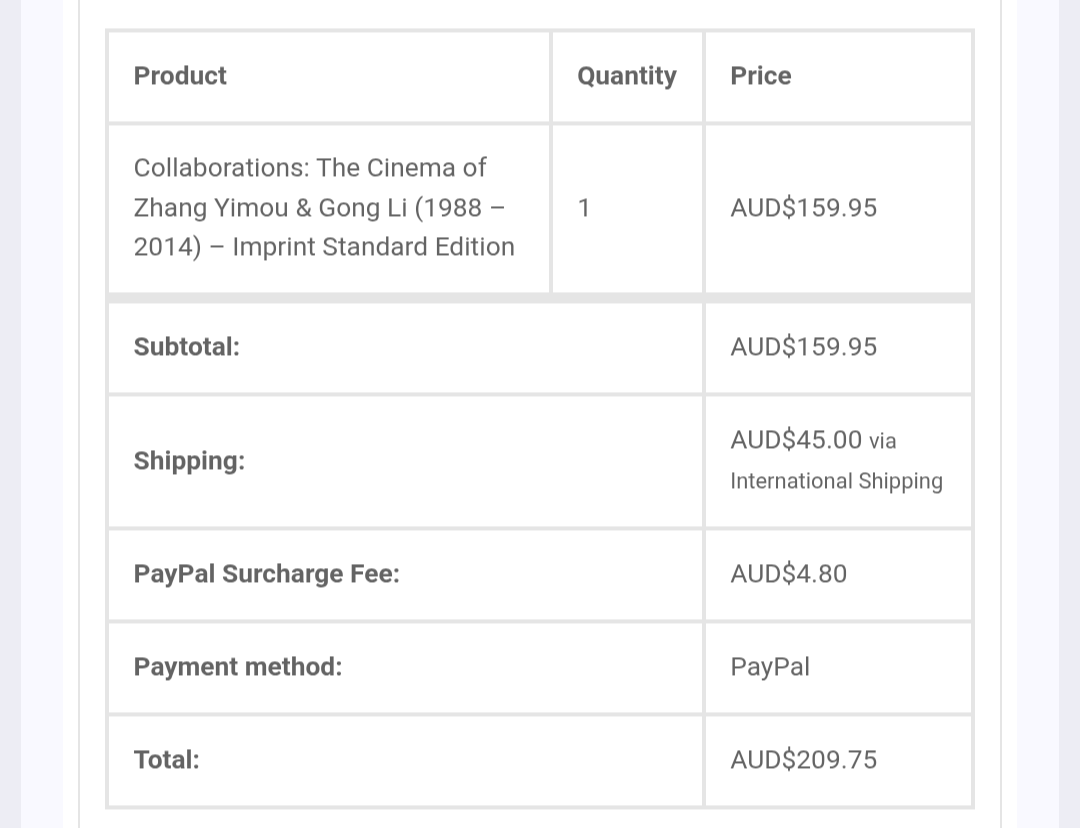1080x828 pixels.
Task: Click the Total label
Action: 167,760
